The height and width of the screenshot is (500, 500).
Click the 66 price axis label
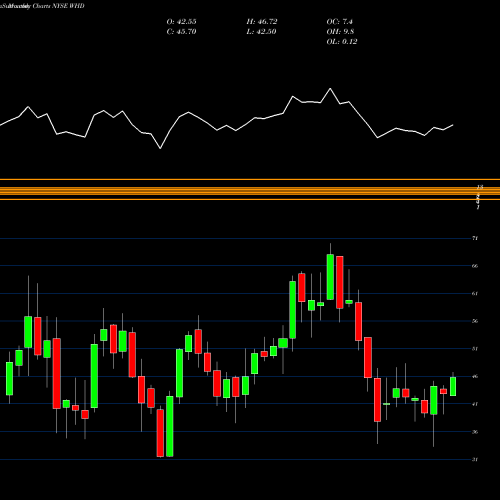[x=475, y=266]
